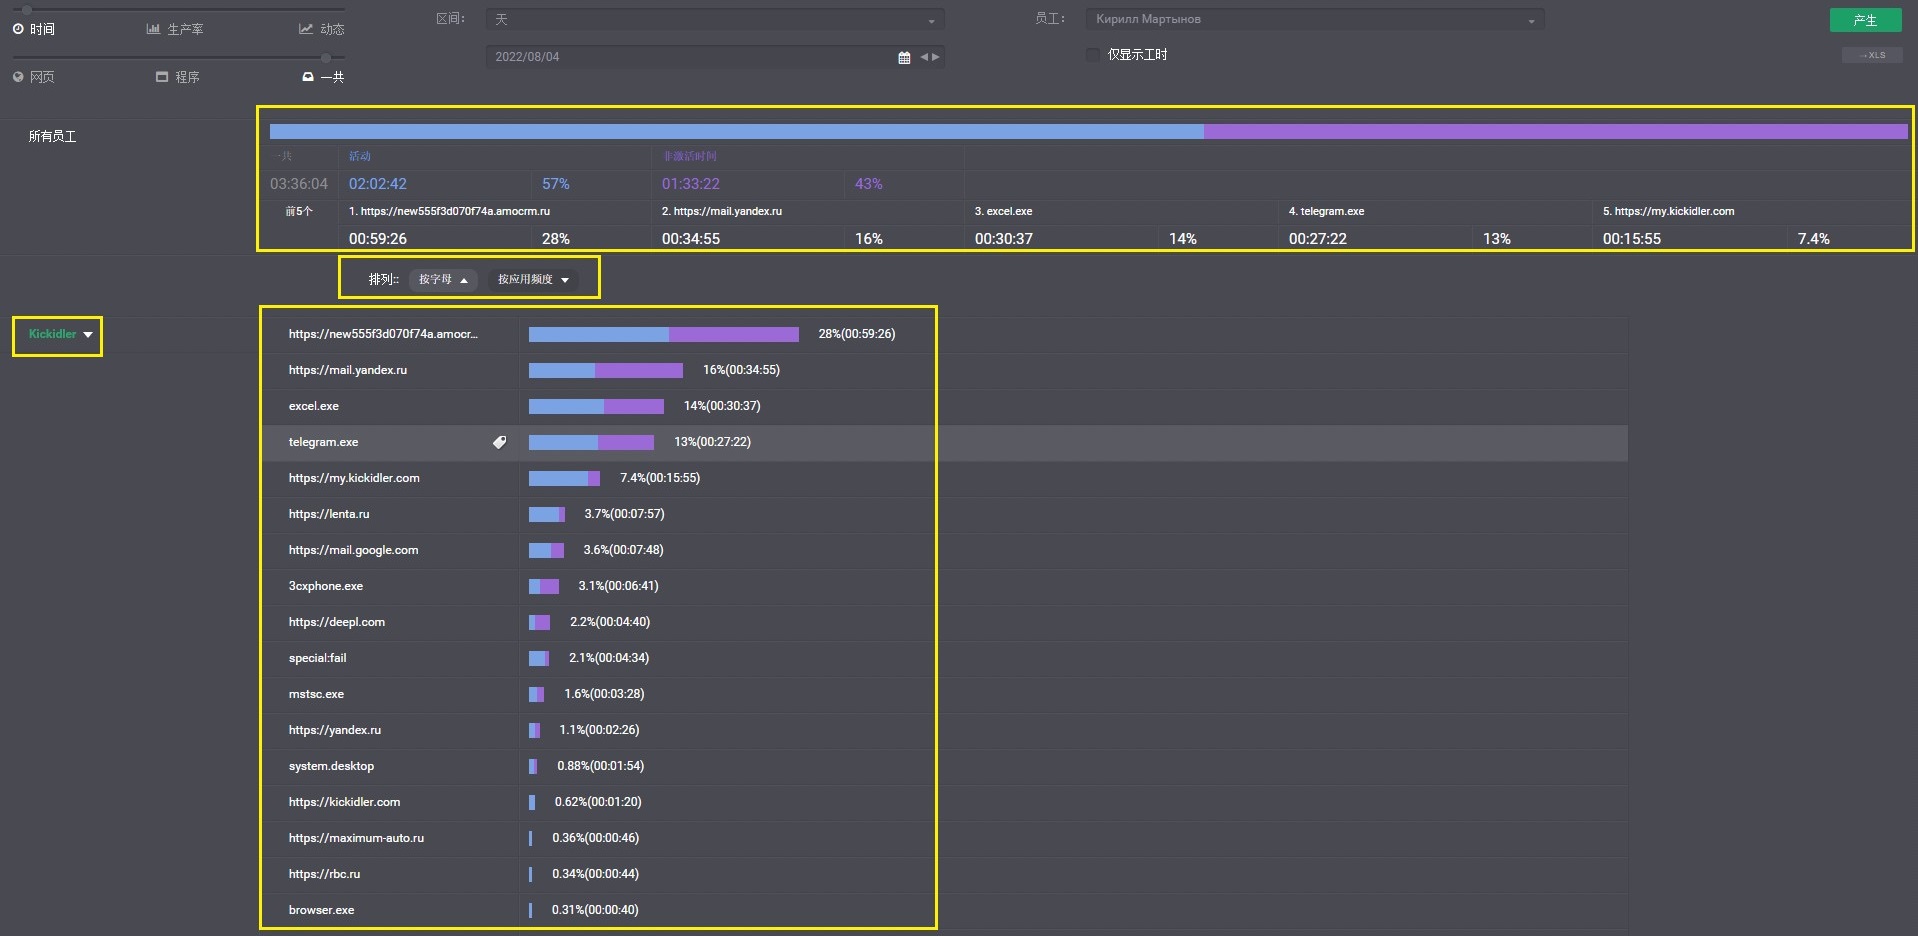Screen dimensions: 1918x936
Task: Select the 所有员工 label
Action: [x=52, y=136]
